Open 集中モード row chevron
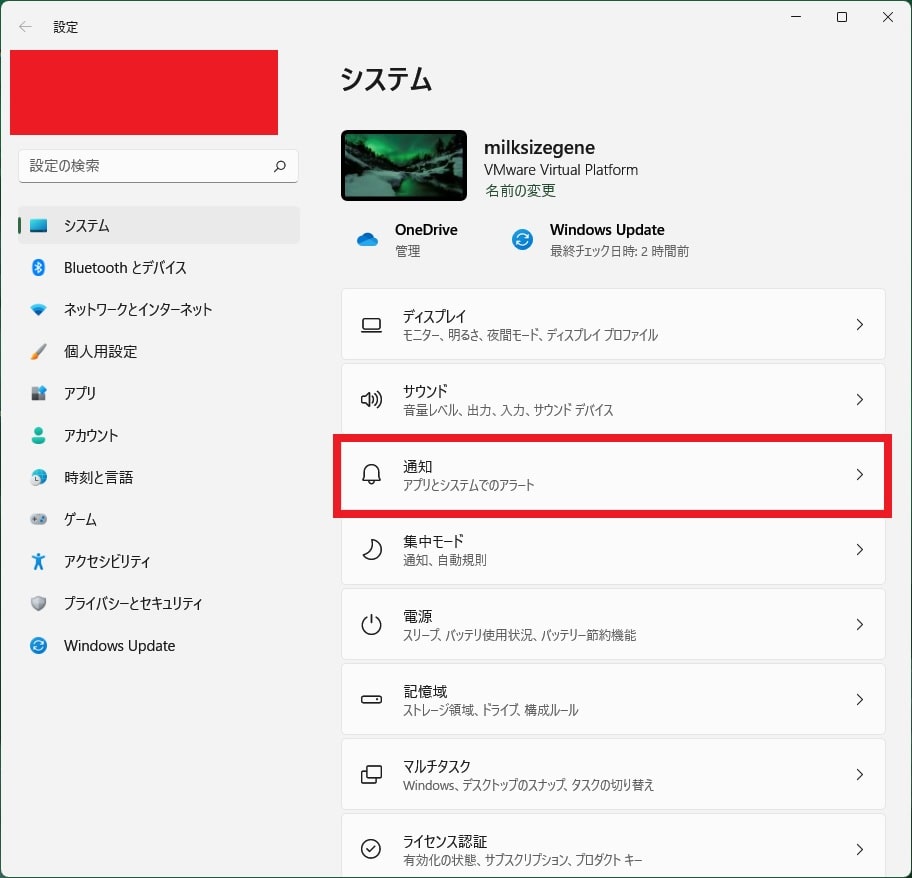This screenshot has height=878, width=912. pos(860,549)
